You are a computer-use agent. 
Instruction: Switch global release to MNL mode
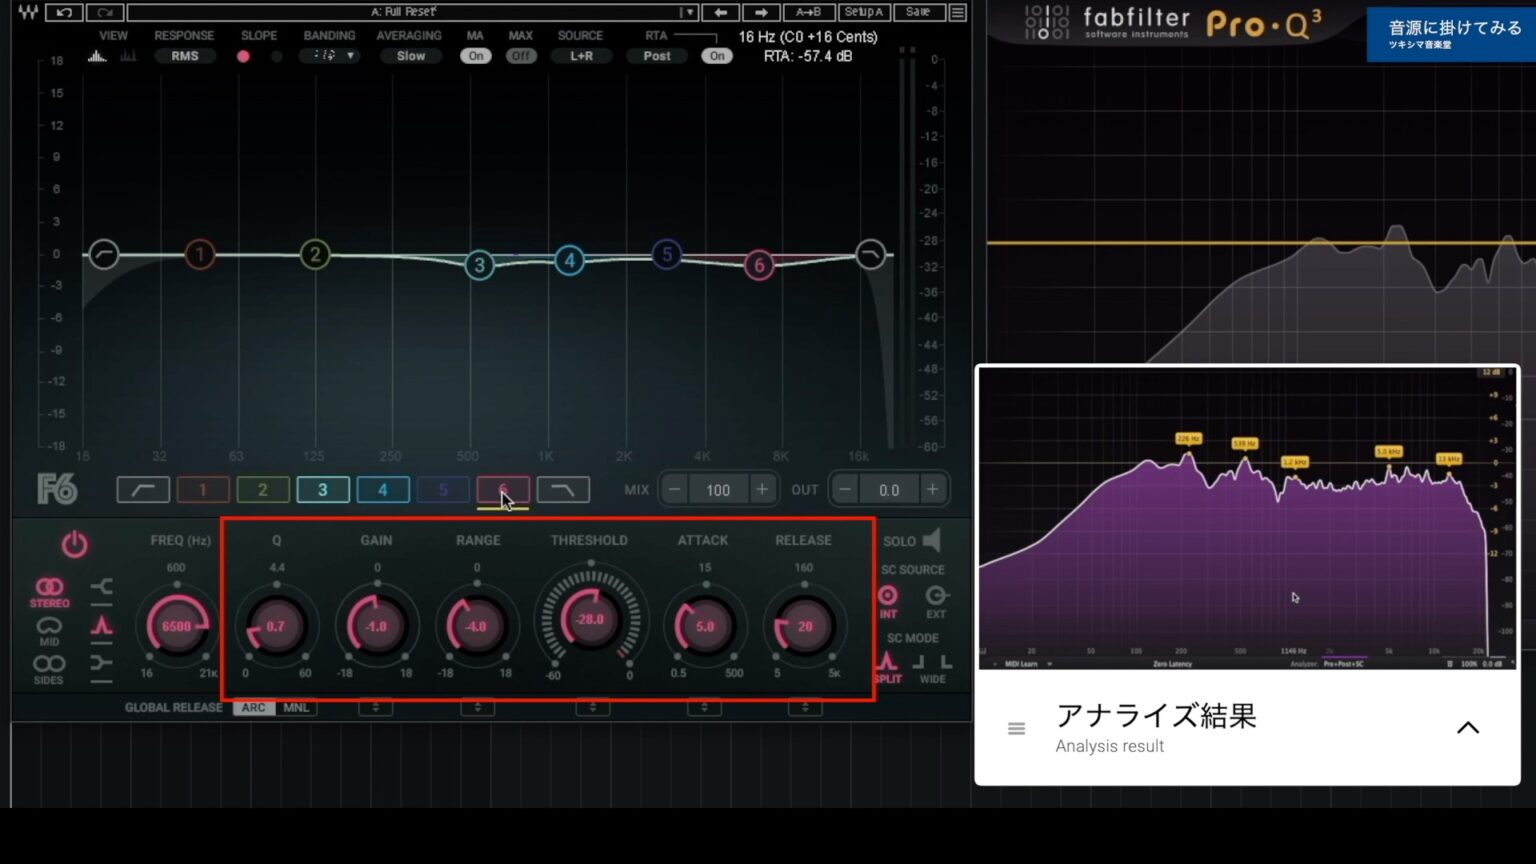(296, 707)
